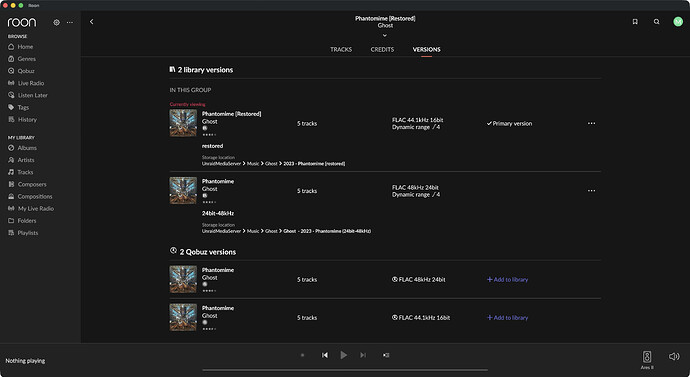Click Qobuz 44.1kHz 16bit album cover thumbnail

point(183,317)
